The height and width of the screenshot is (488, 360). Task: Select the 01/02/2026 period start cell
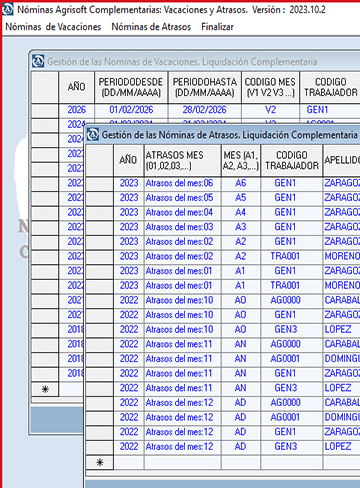[131, 110]
